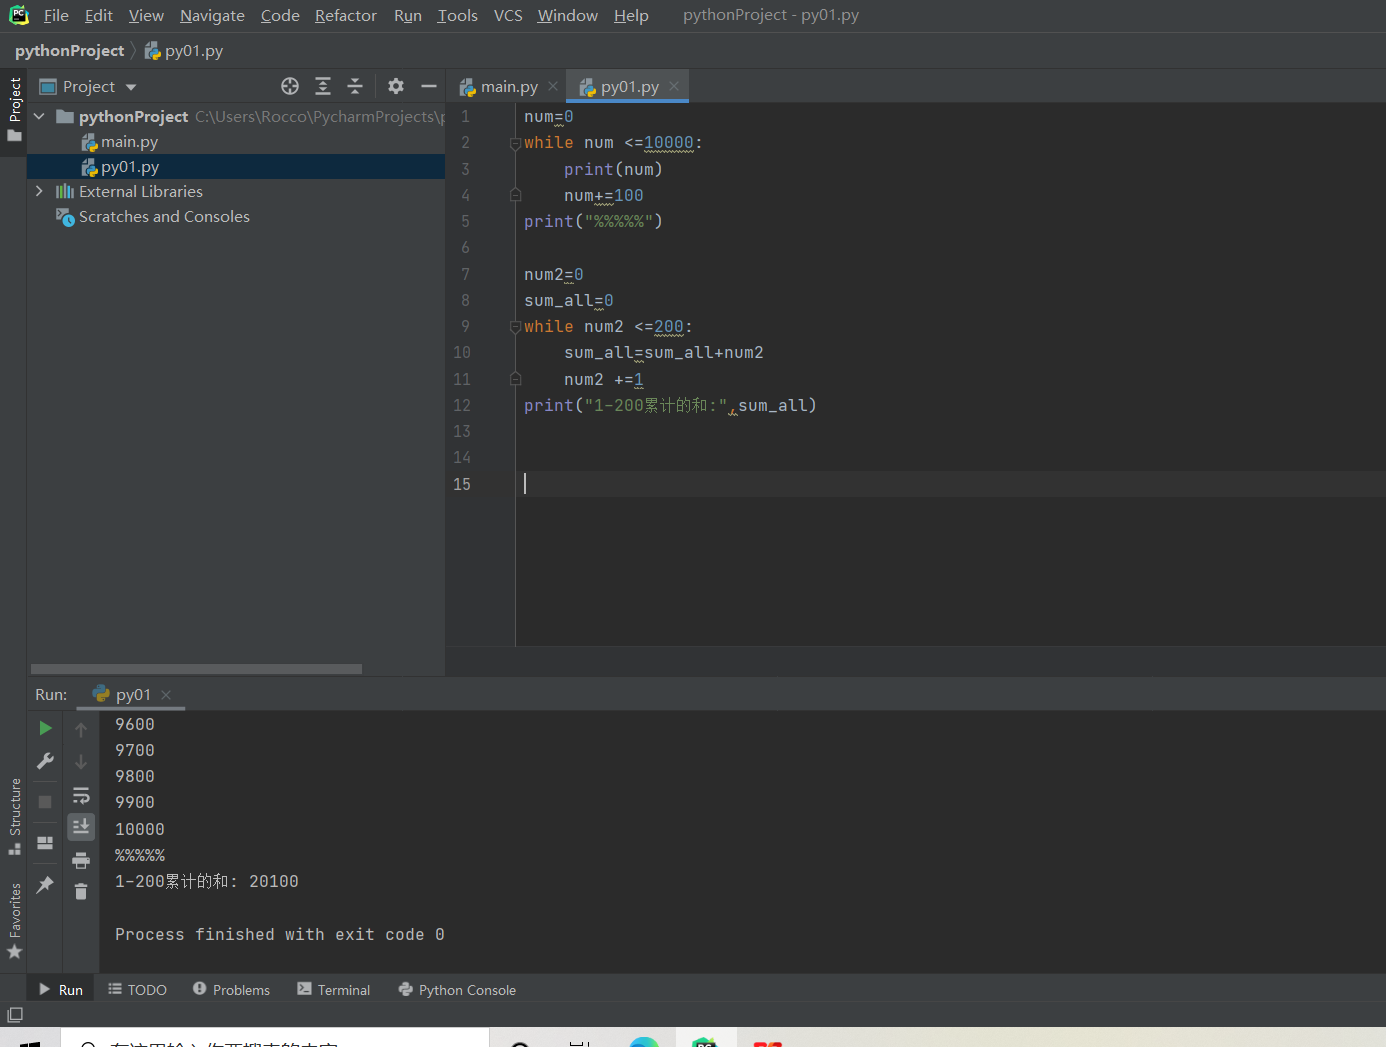Viewport: 1386px width, 1047px height.
Task: Open the Run tool window button
Action: (61, 990)
